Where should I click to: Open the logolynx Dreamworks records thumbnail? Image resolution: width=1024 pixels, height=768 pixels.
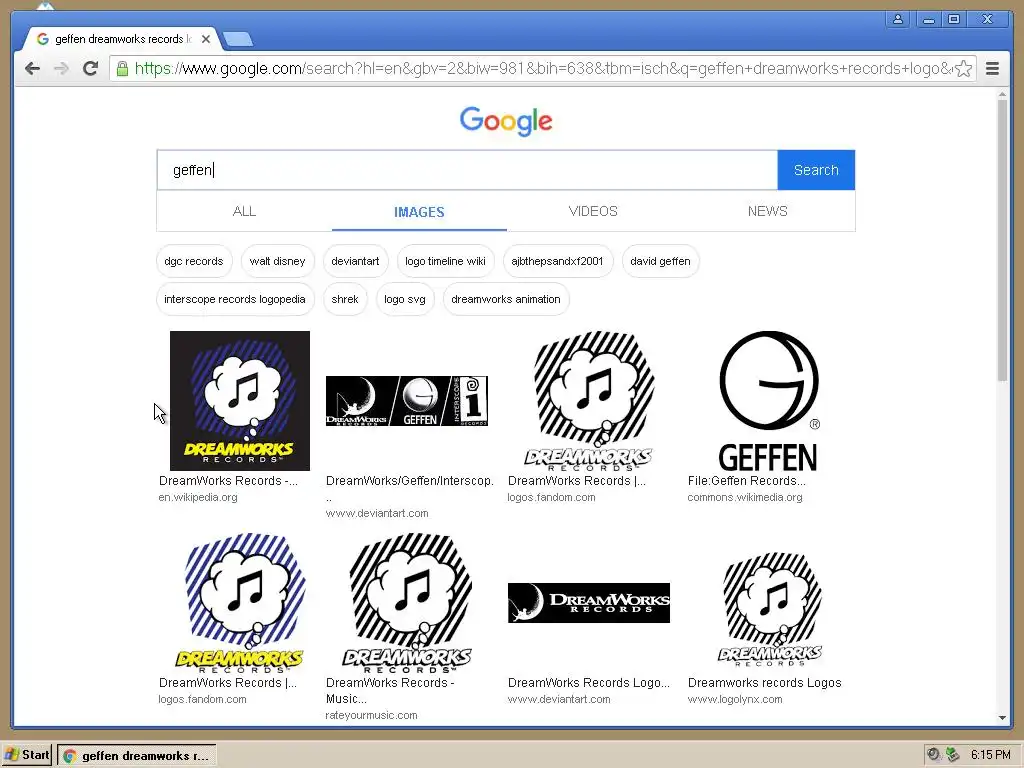[769, 609]
